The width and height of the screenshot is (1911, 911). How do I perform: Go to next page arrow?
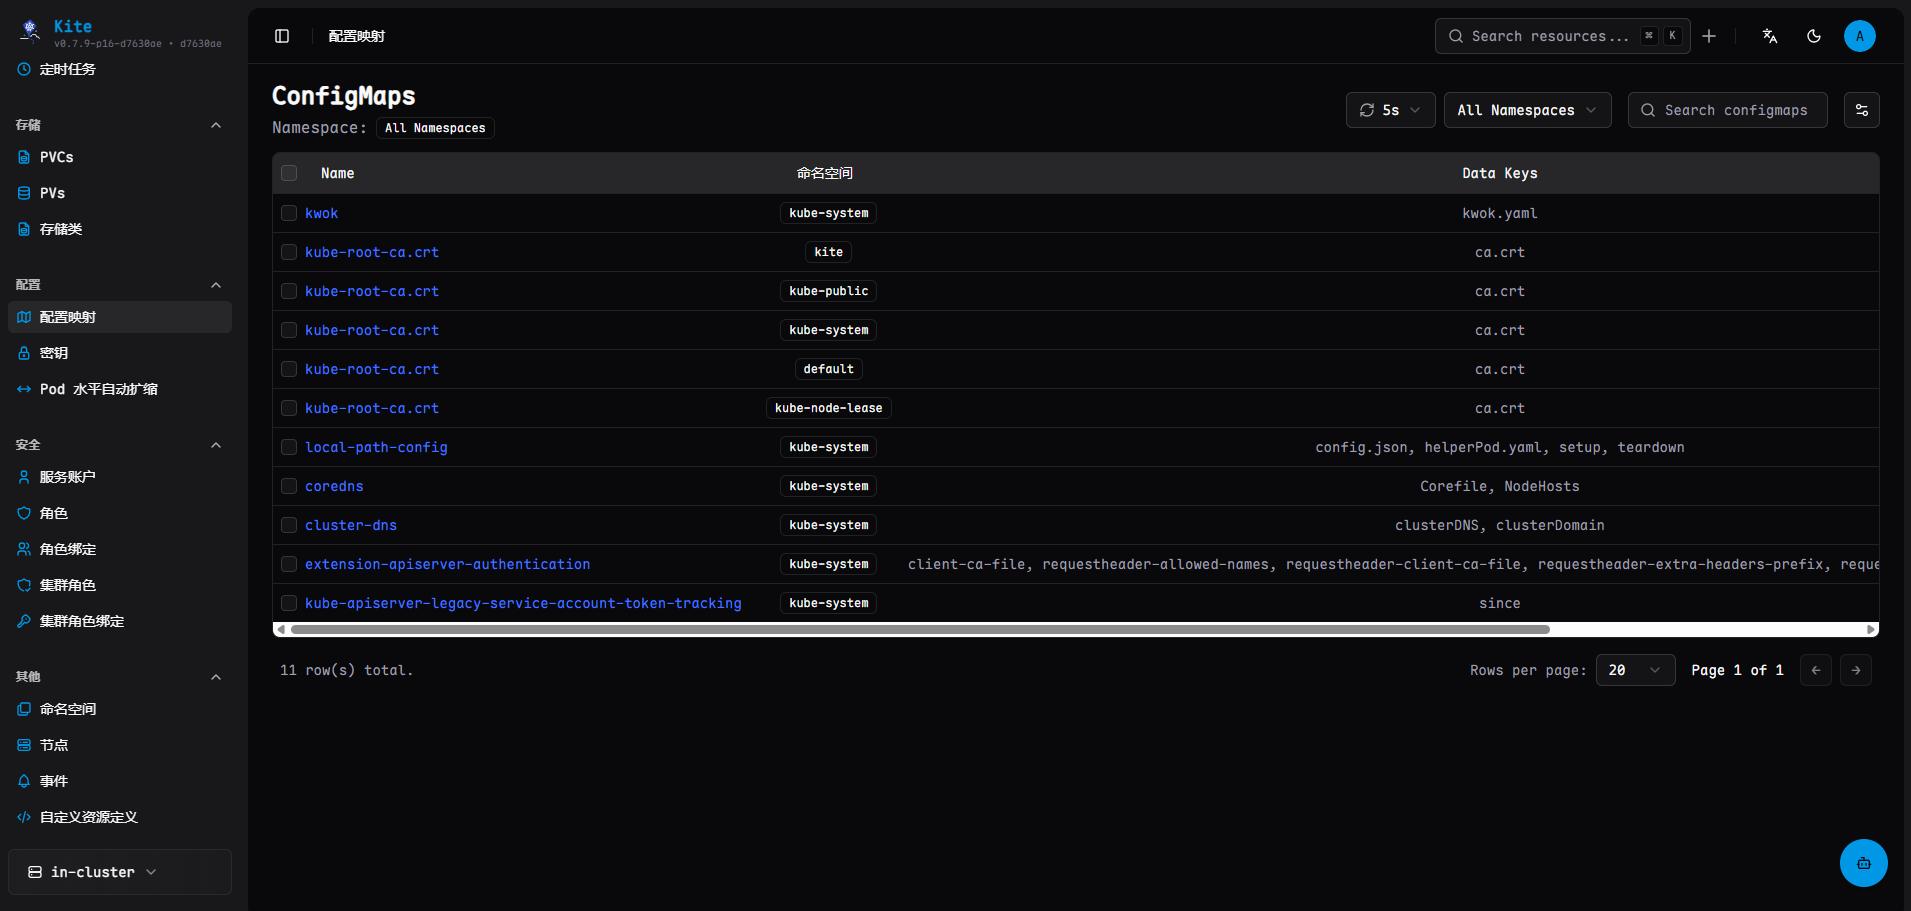pos(1856,670)
